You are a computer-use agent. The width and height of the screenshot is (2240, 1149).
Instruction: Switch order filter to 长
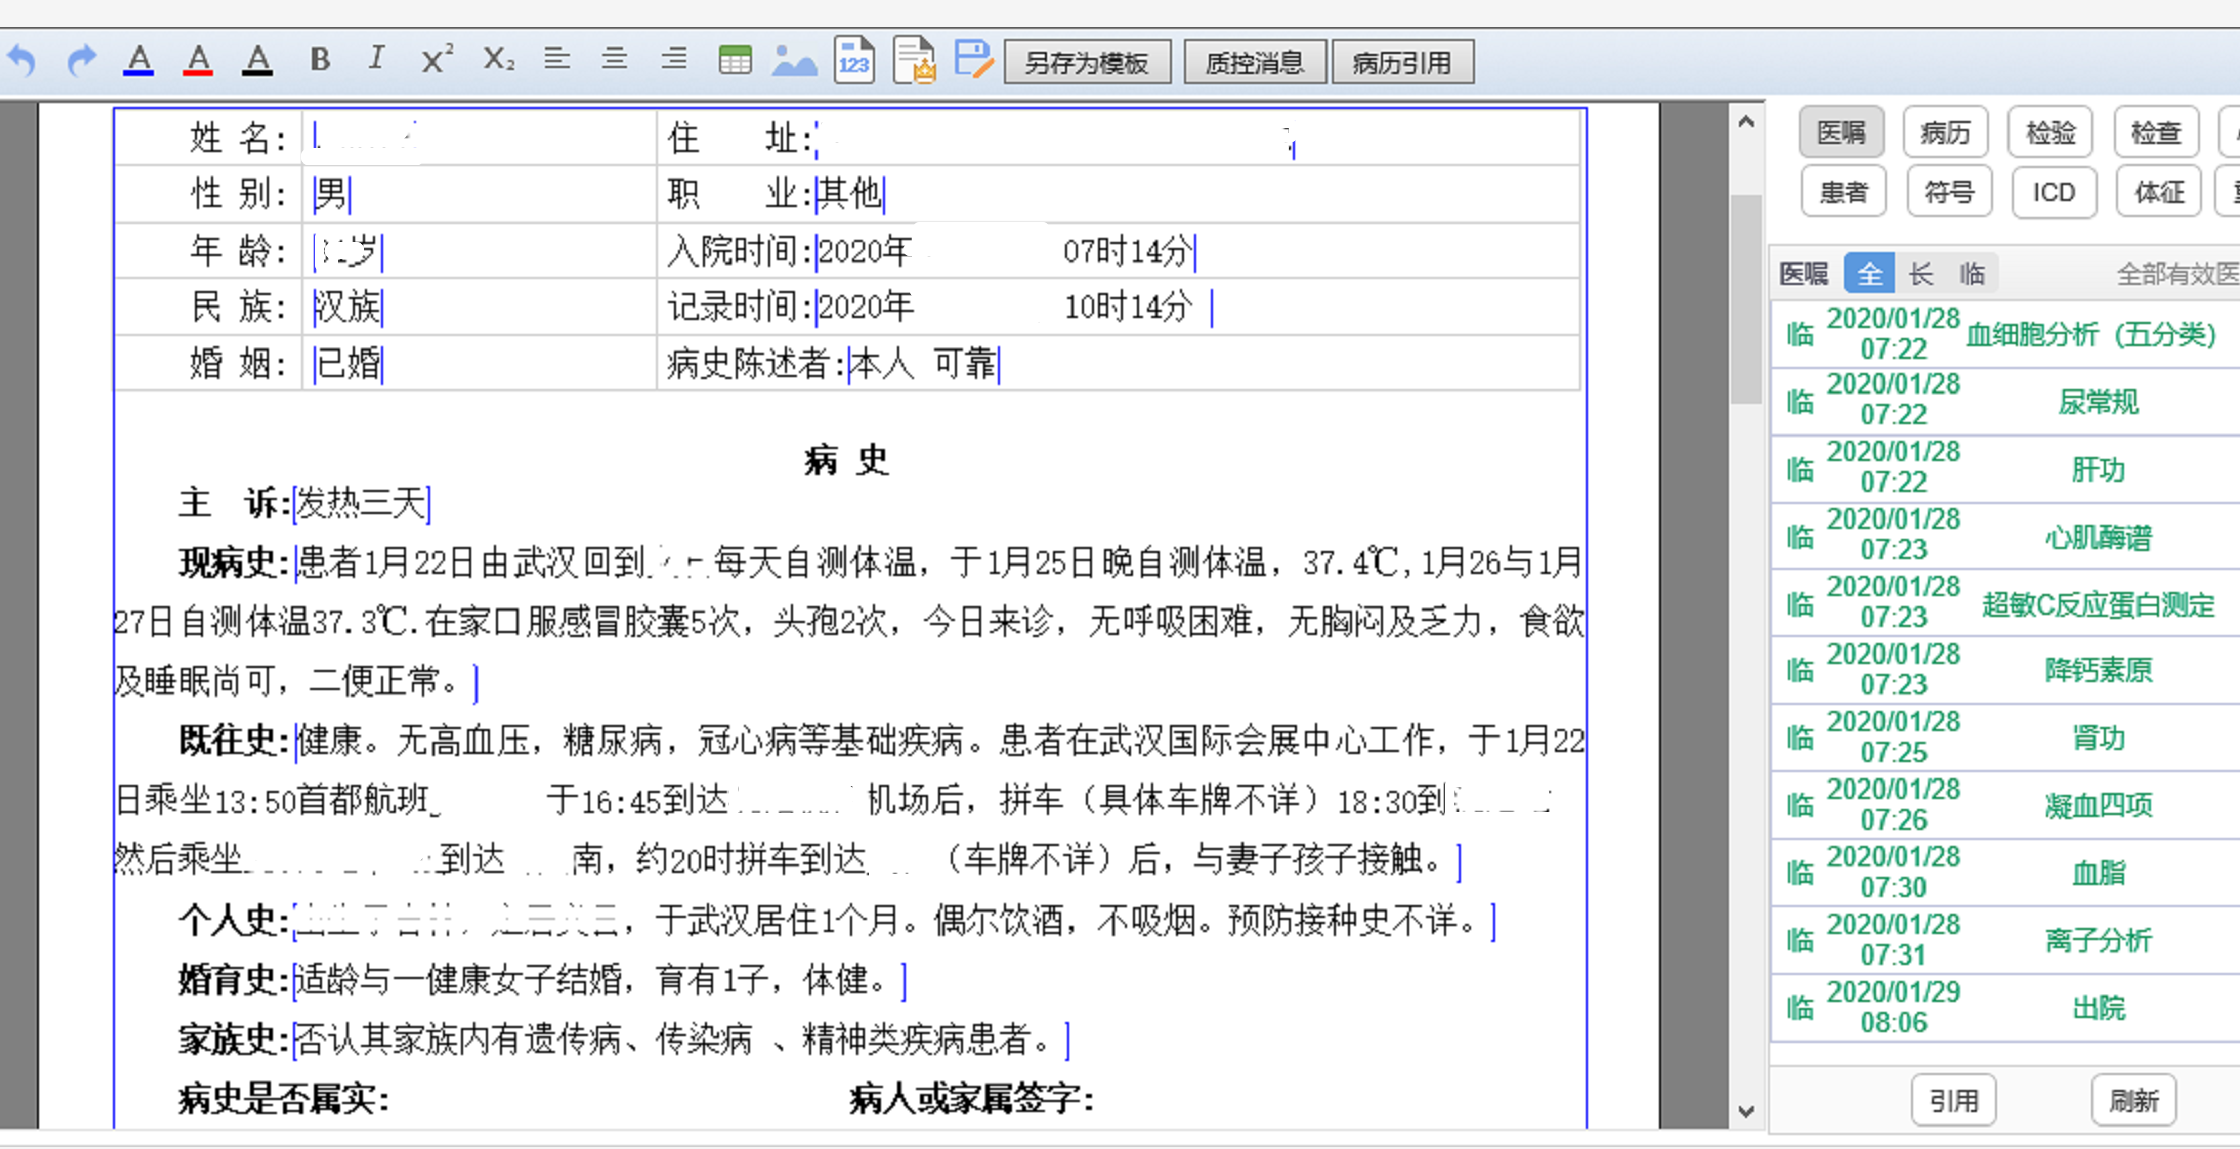[1921, 273]
